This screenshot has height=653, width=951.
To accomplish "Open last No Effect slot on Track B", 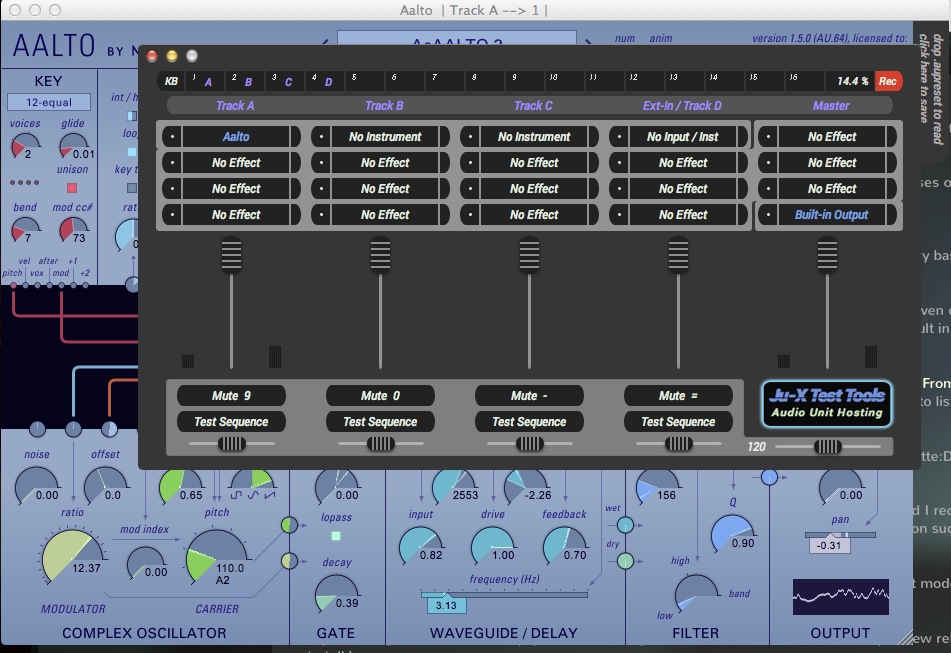I will coord(385,215).
